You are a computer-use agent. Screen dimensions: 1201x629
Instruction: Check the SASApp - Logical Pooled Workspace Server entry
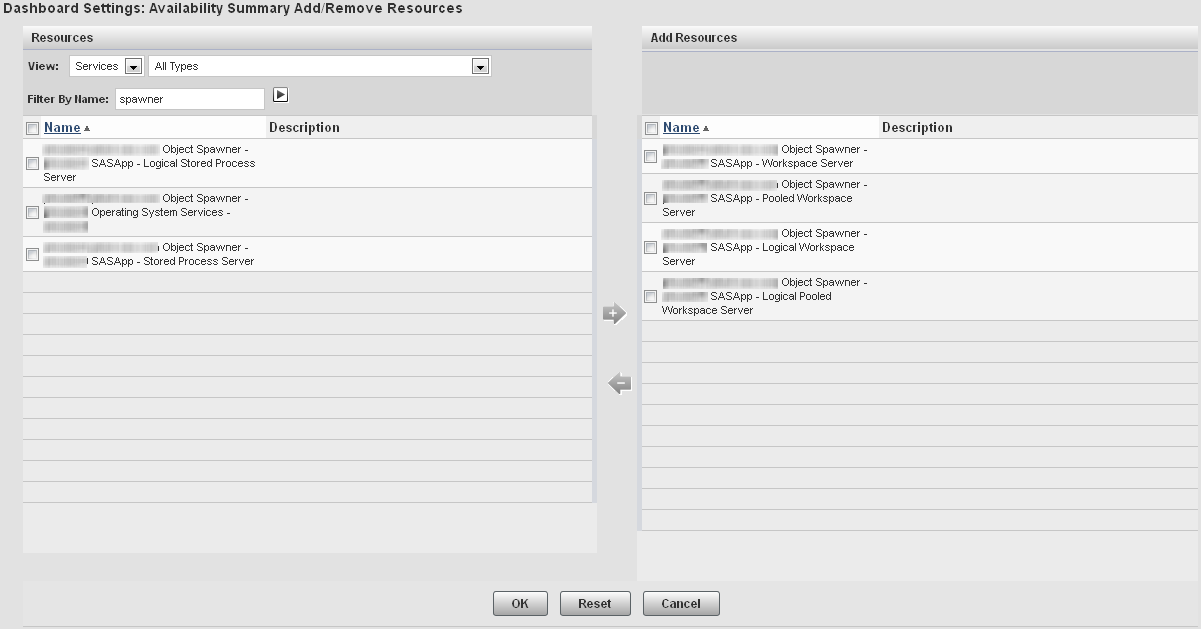click(x=650, y=296)
